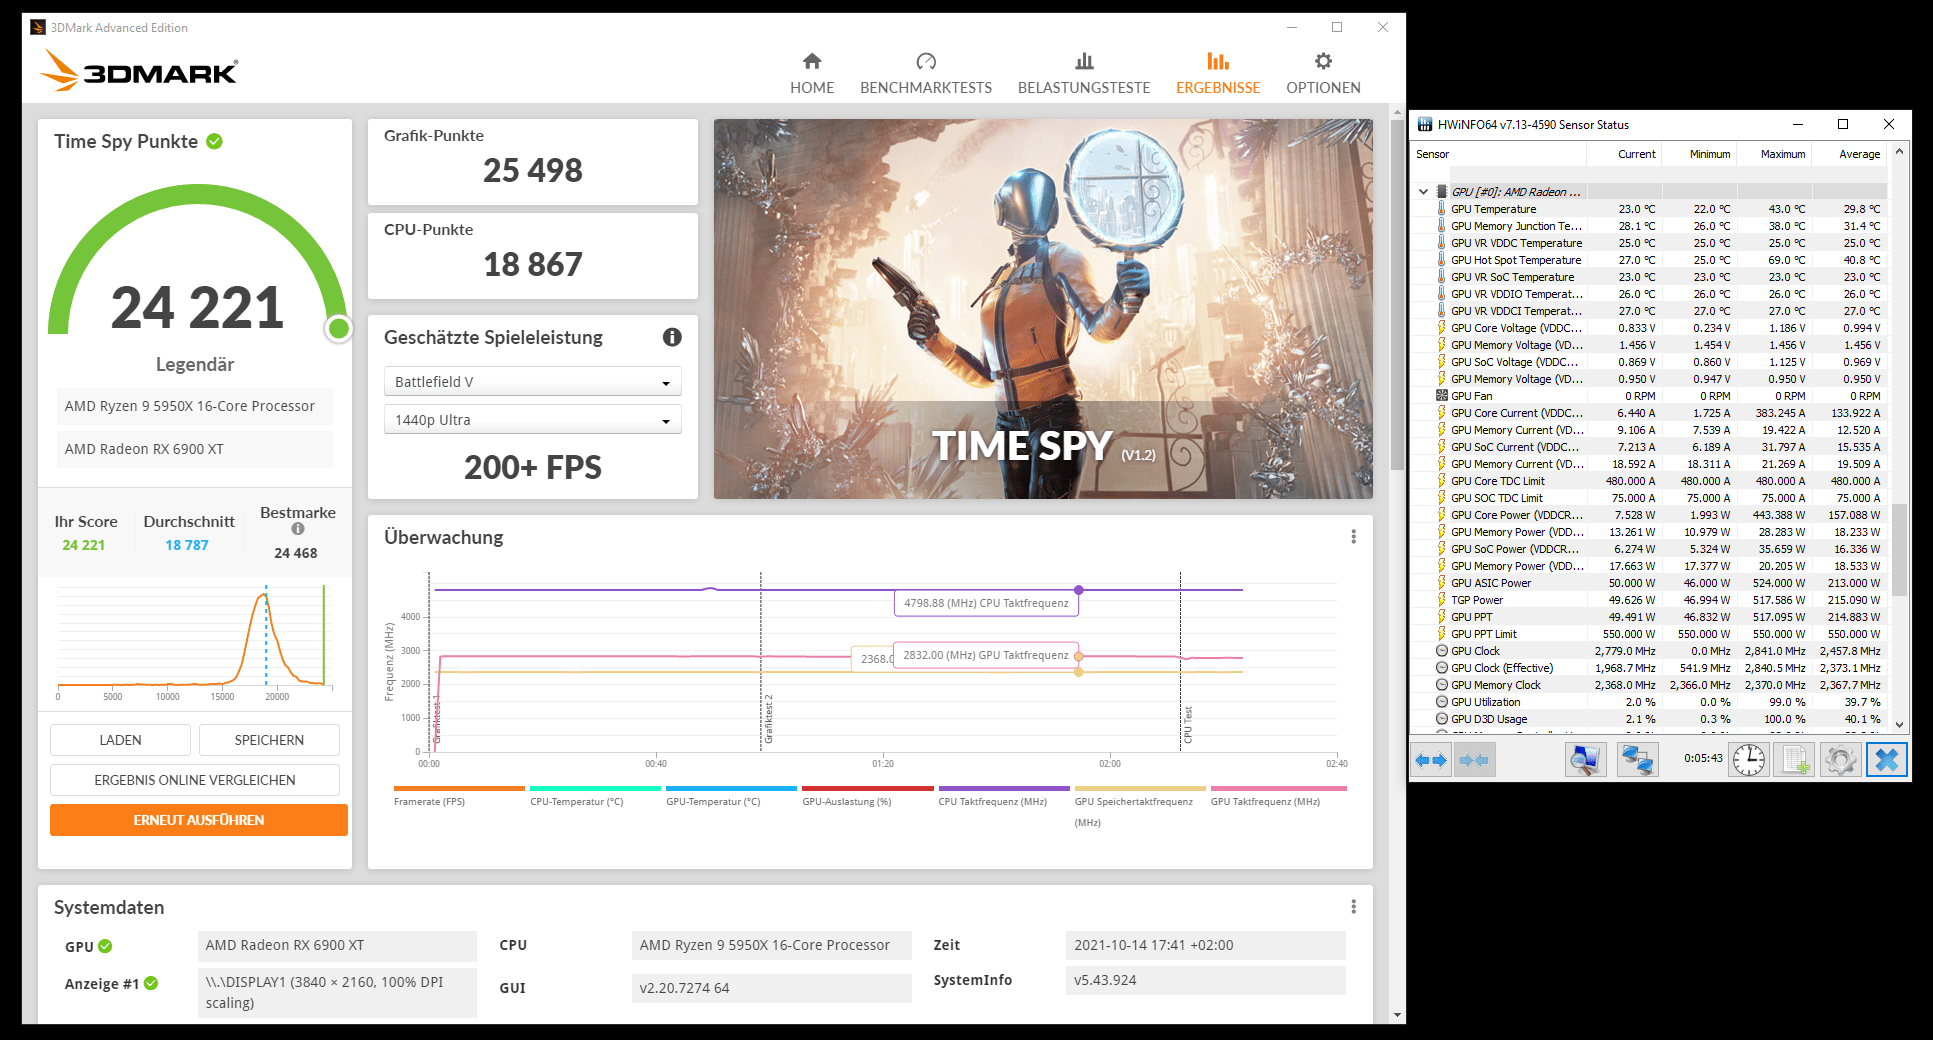Click fan icon of GPU Fan row
1933x1040 pixels.
[x=1441, y=396]
